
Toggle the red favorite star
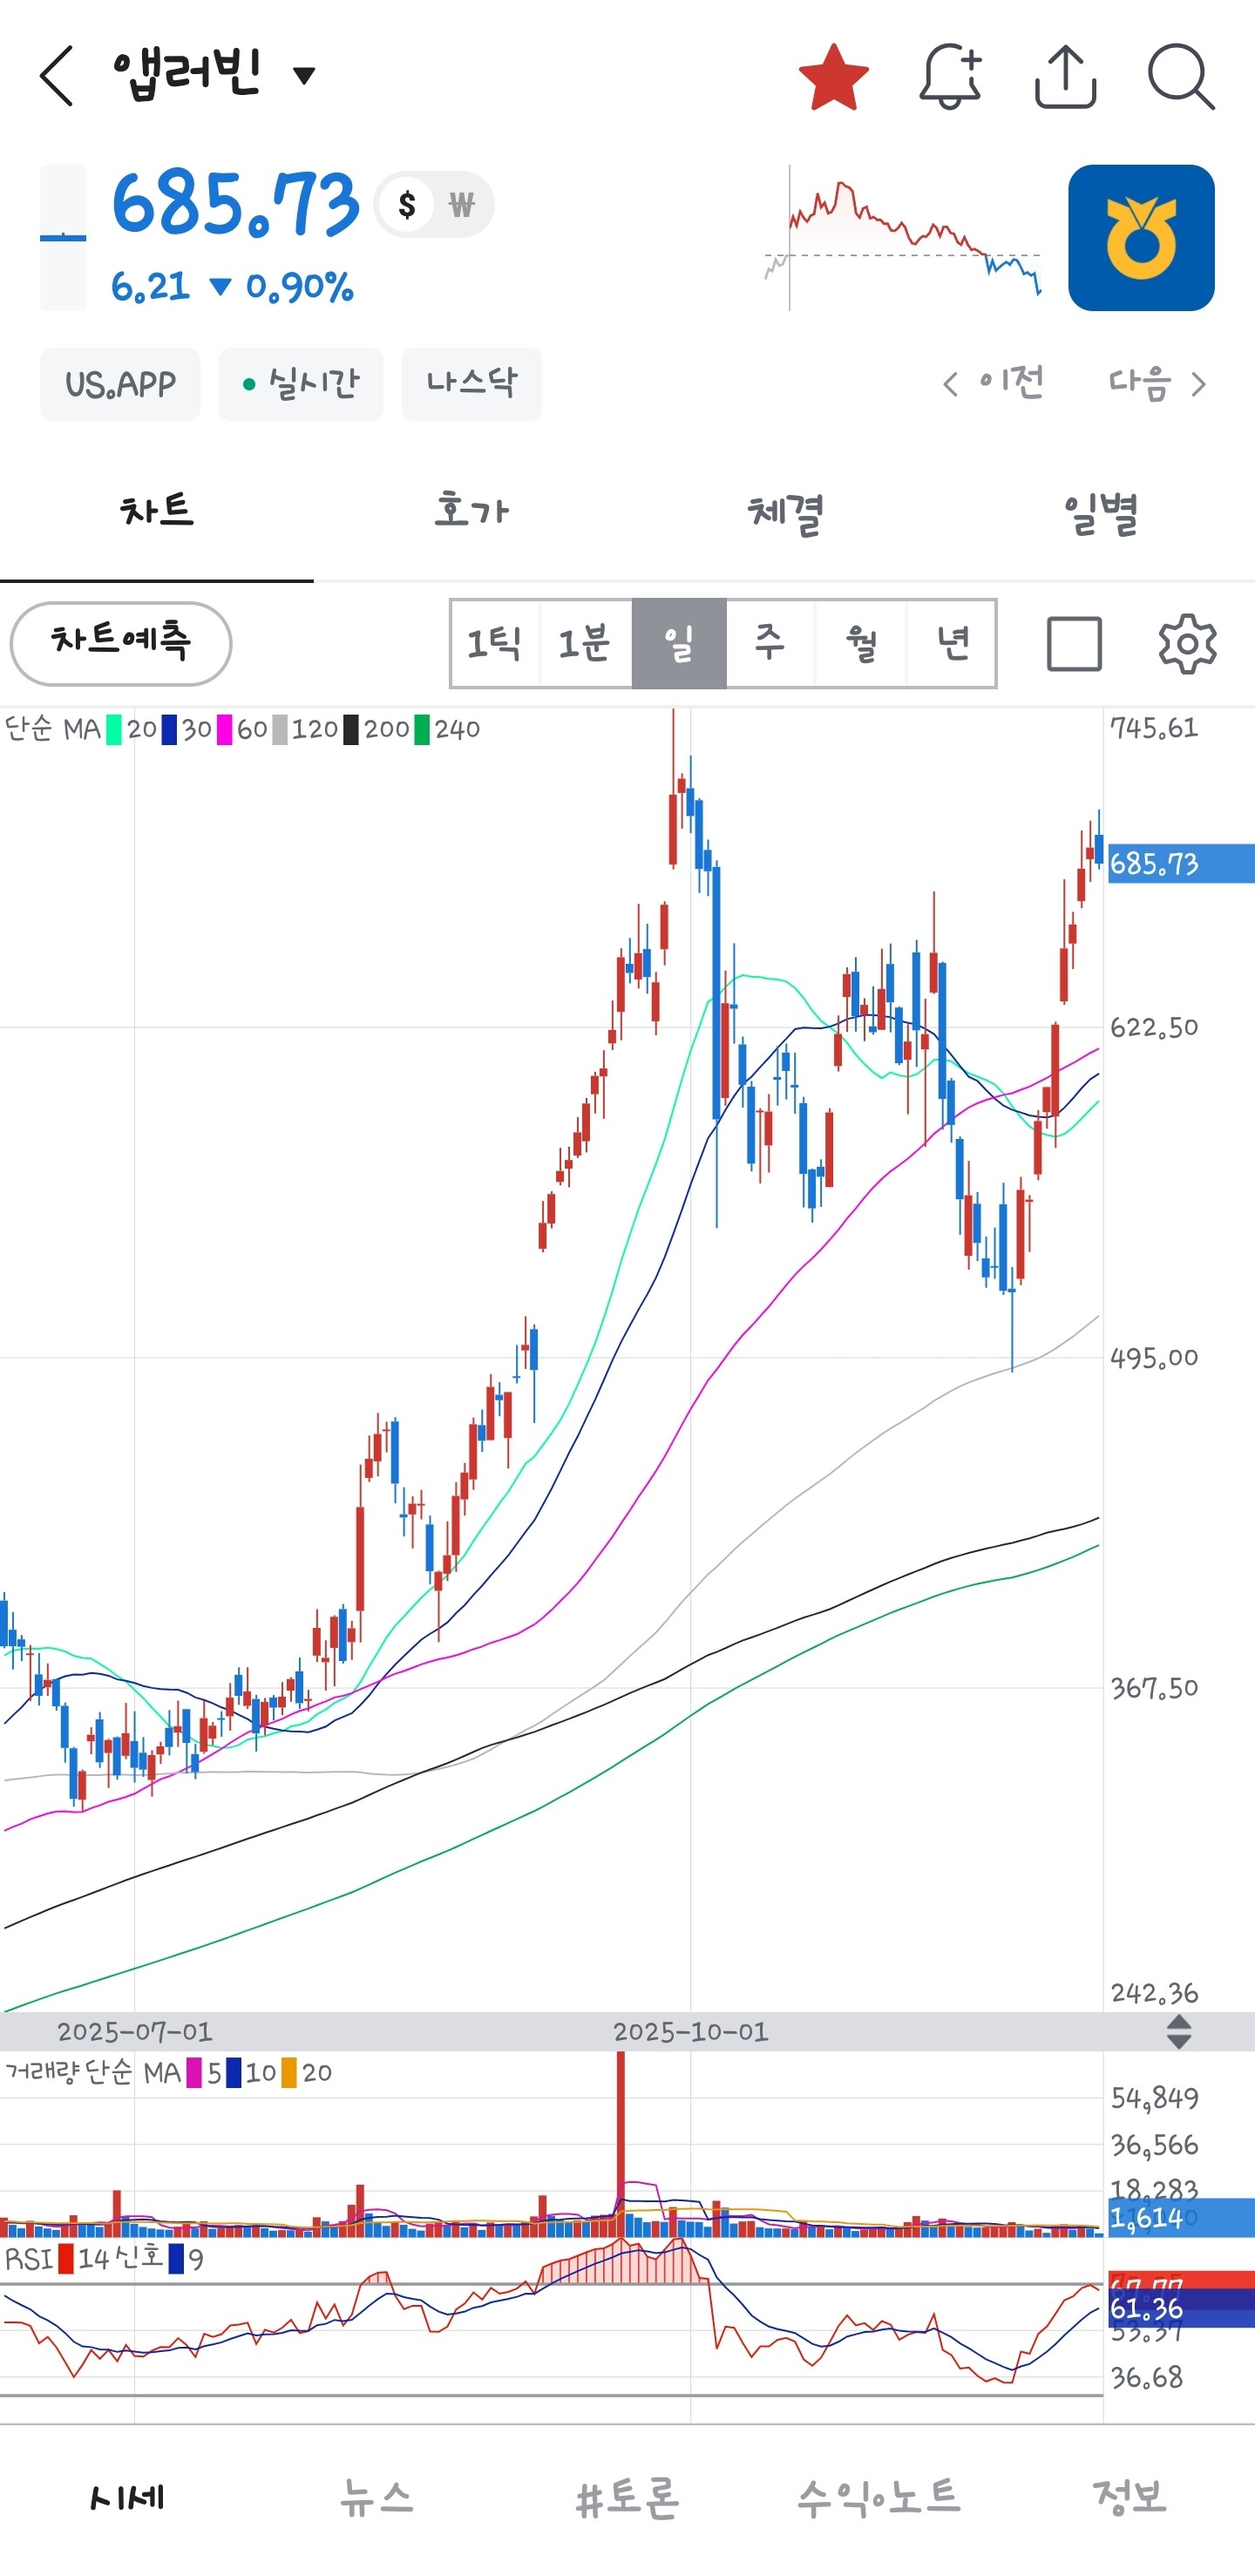point(834,77)
